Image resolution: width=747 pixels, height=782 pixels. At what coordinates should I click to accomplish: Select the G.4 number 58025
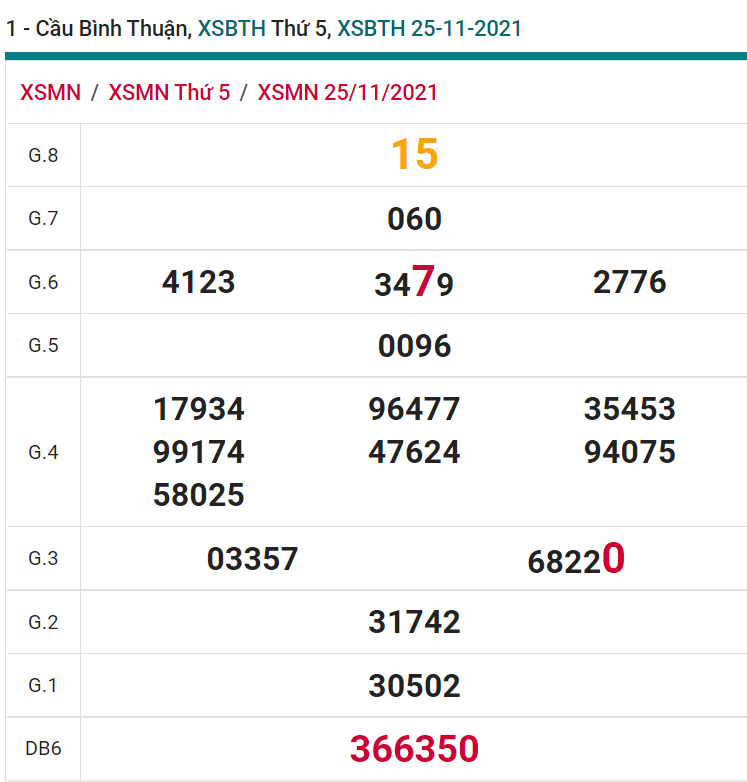(198, 495)
